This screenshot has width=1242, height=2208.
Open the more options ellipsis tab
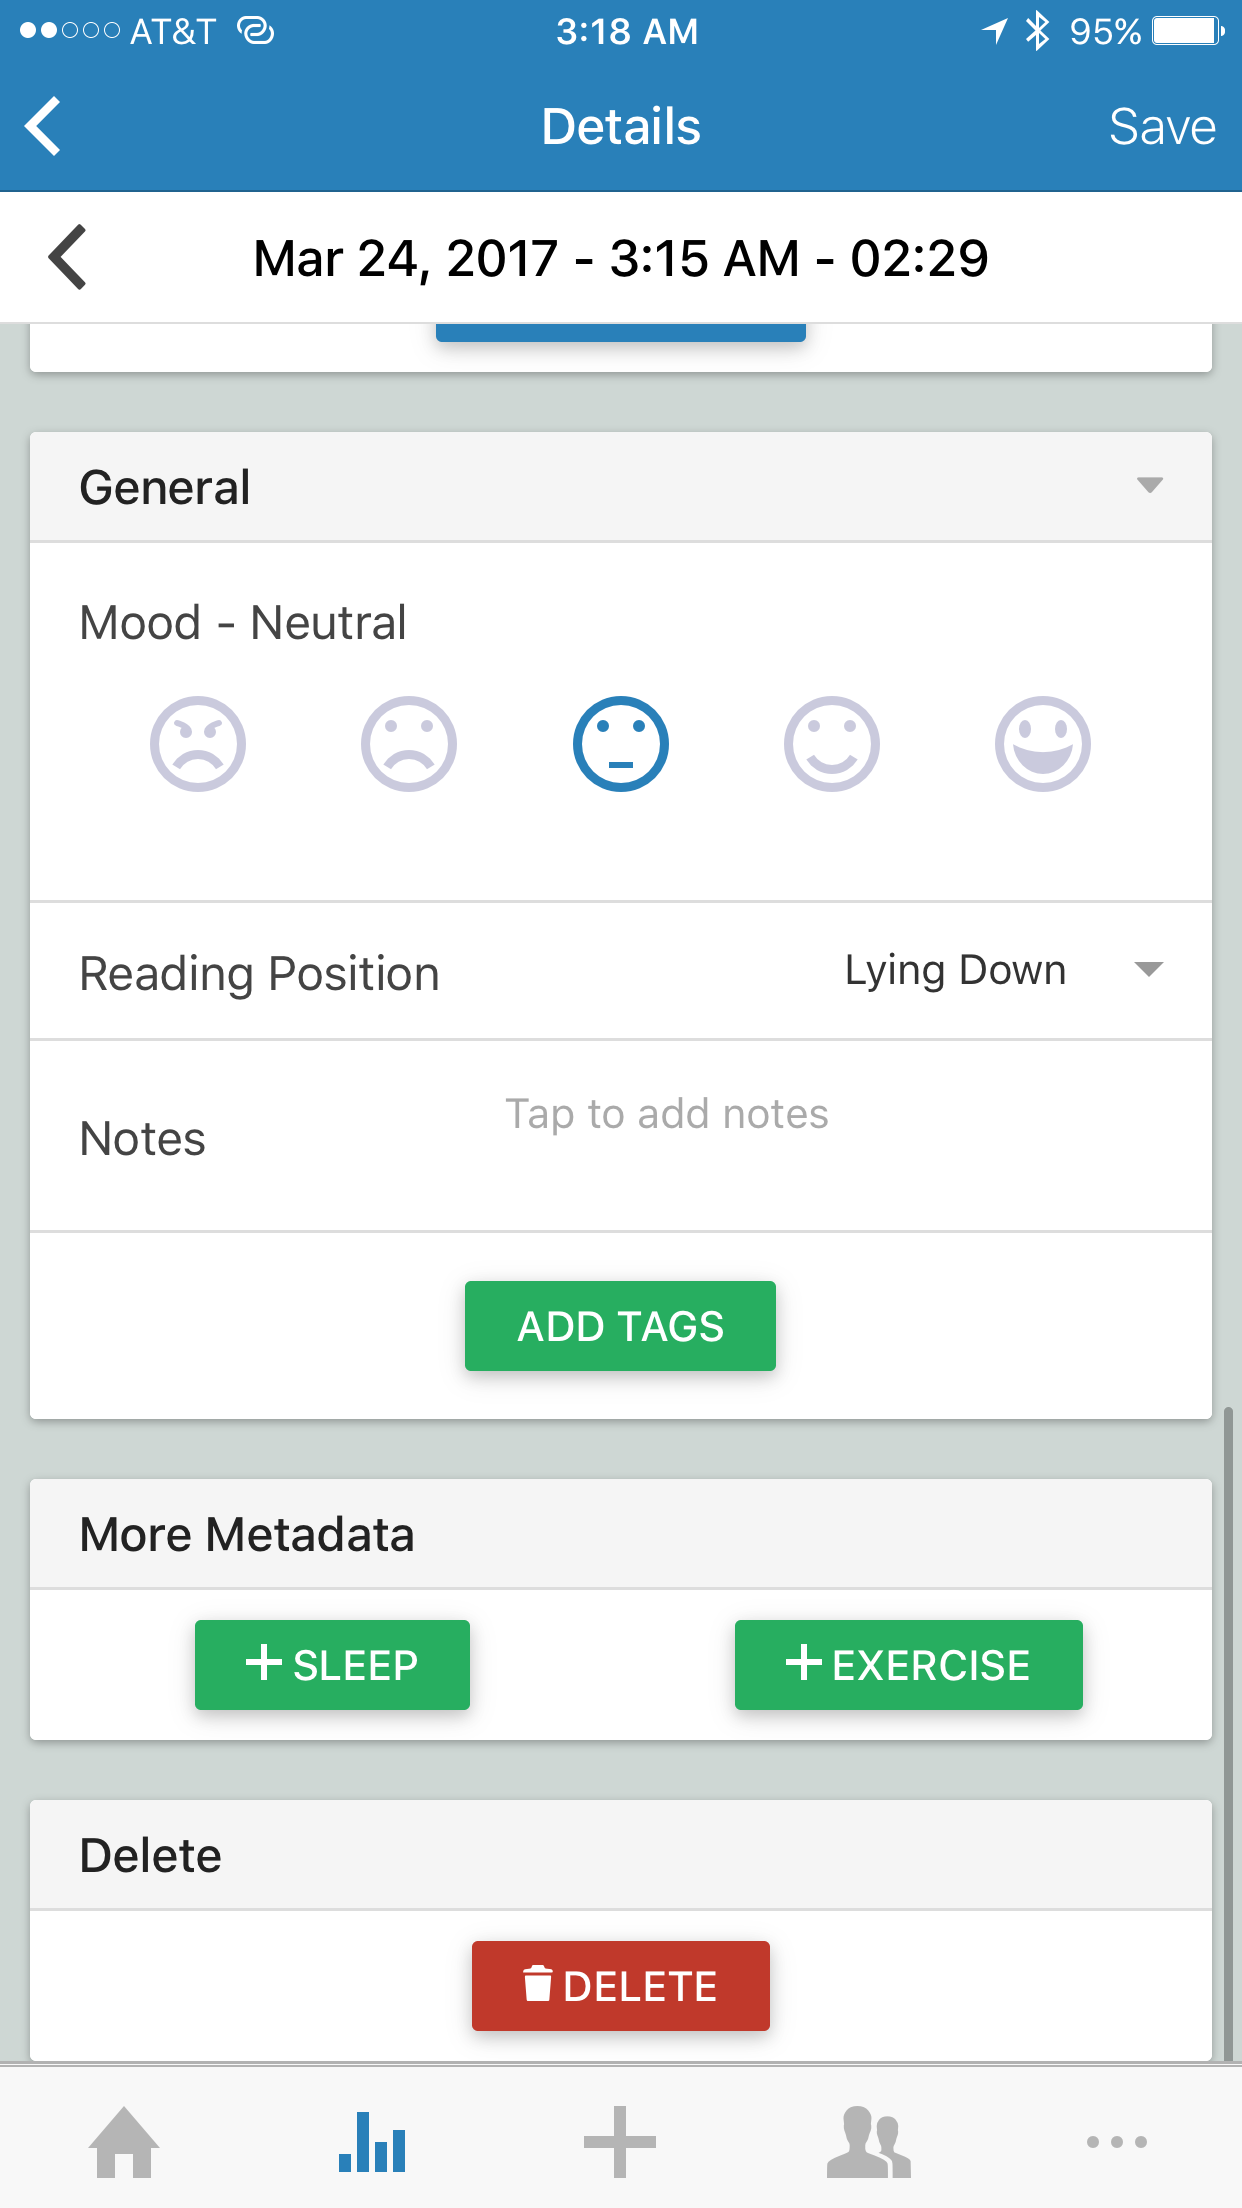pyautogui.click(x=1117, y=2142)
